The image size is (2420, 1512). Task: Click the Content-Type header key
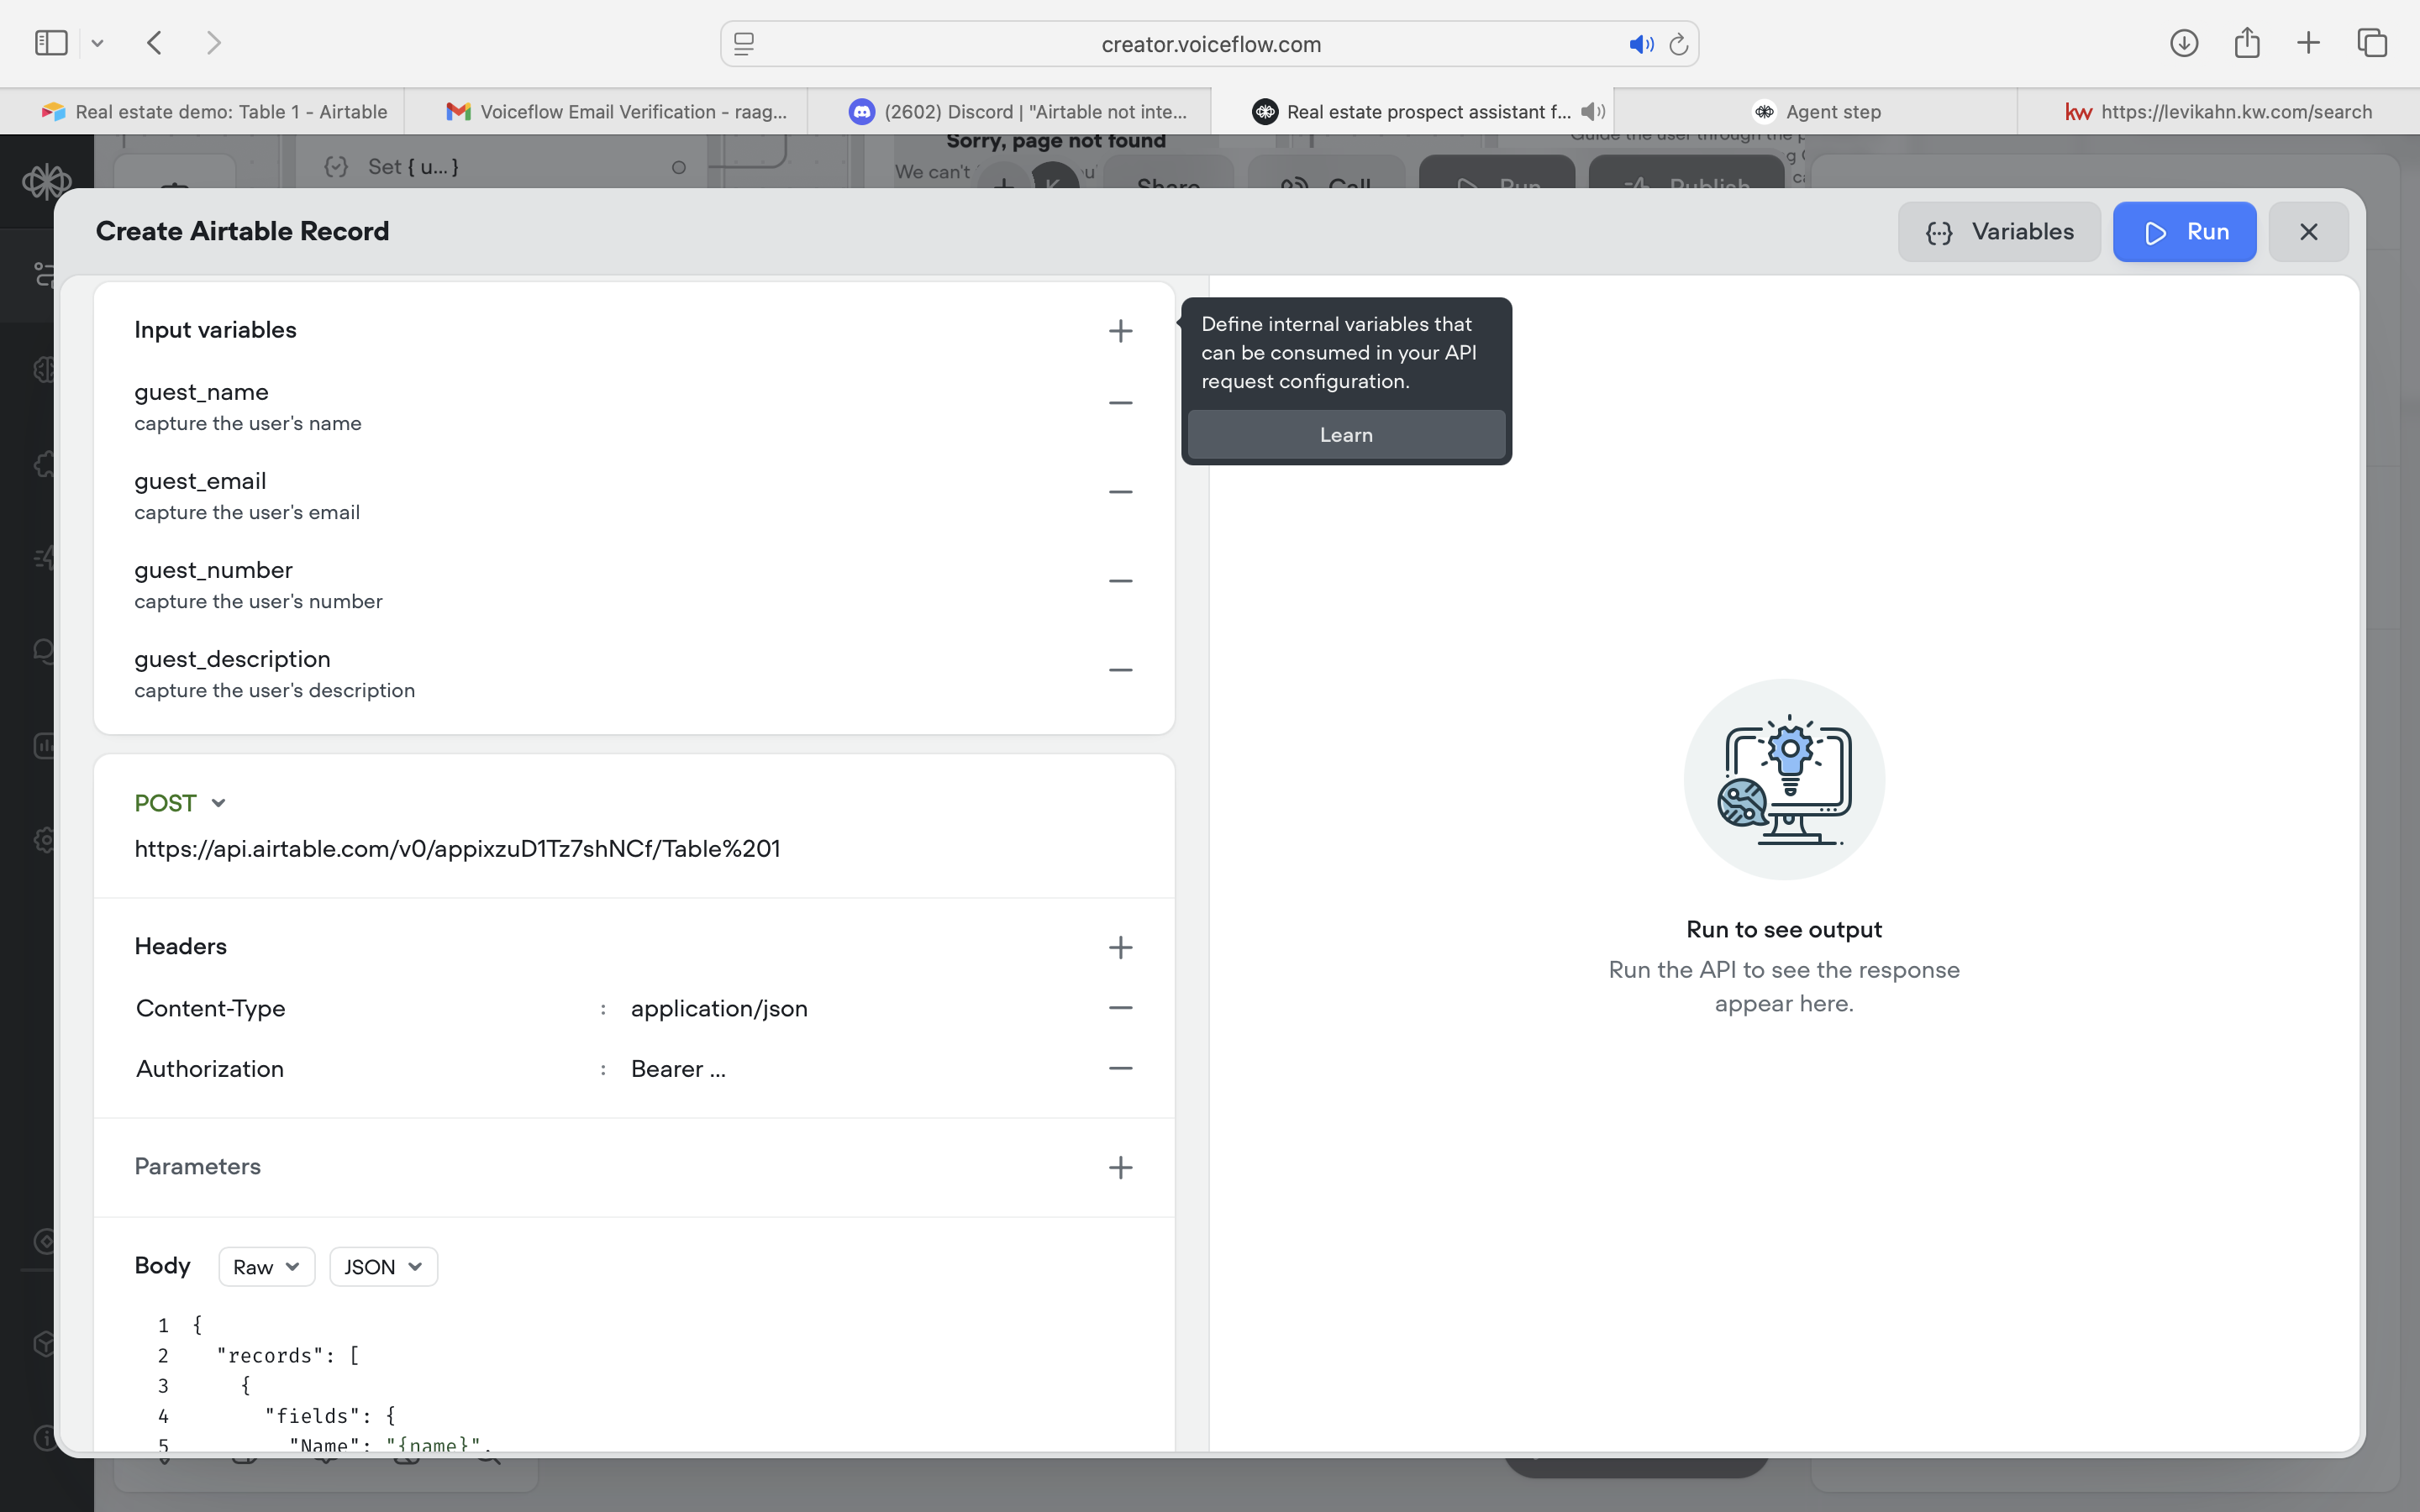pyautogui.click(x=210, y=1008)
